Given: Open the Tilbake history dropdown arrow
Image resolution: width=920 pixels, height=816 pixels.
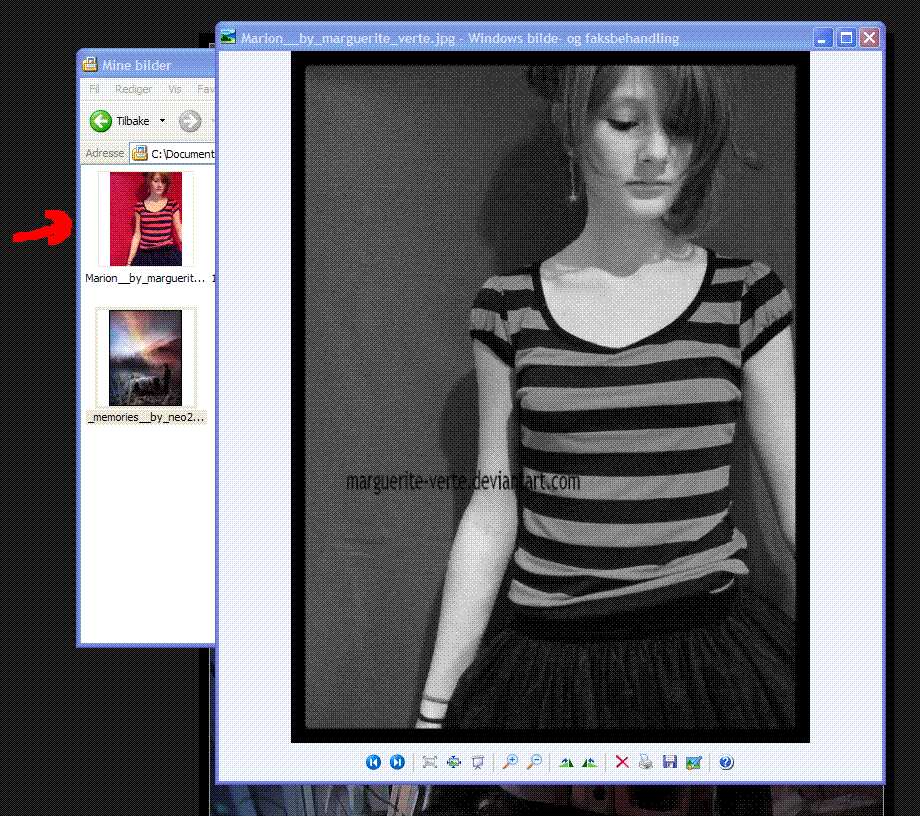Looking at the screenshot, I should pyautogui.click(x=163, y=121).
